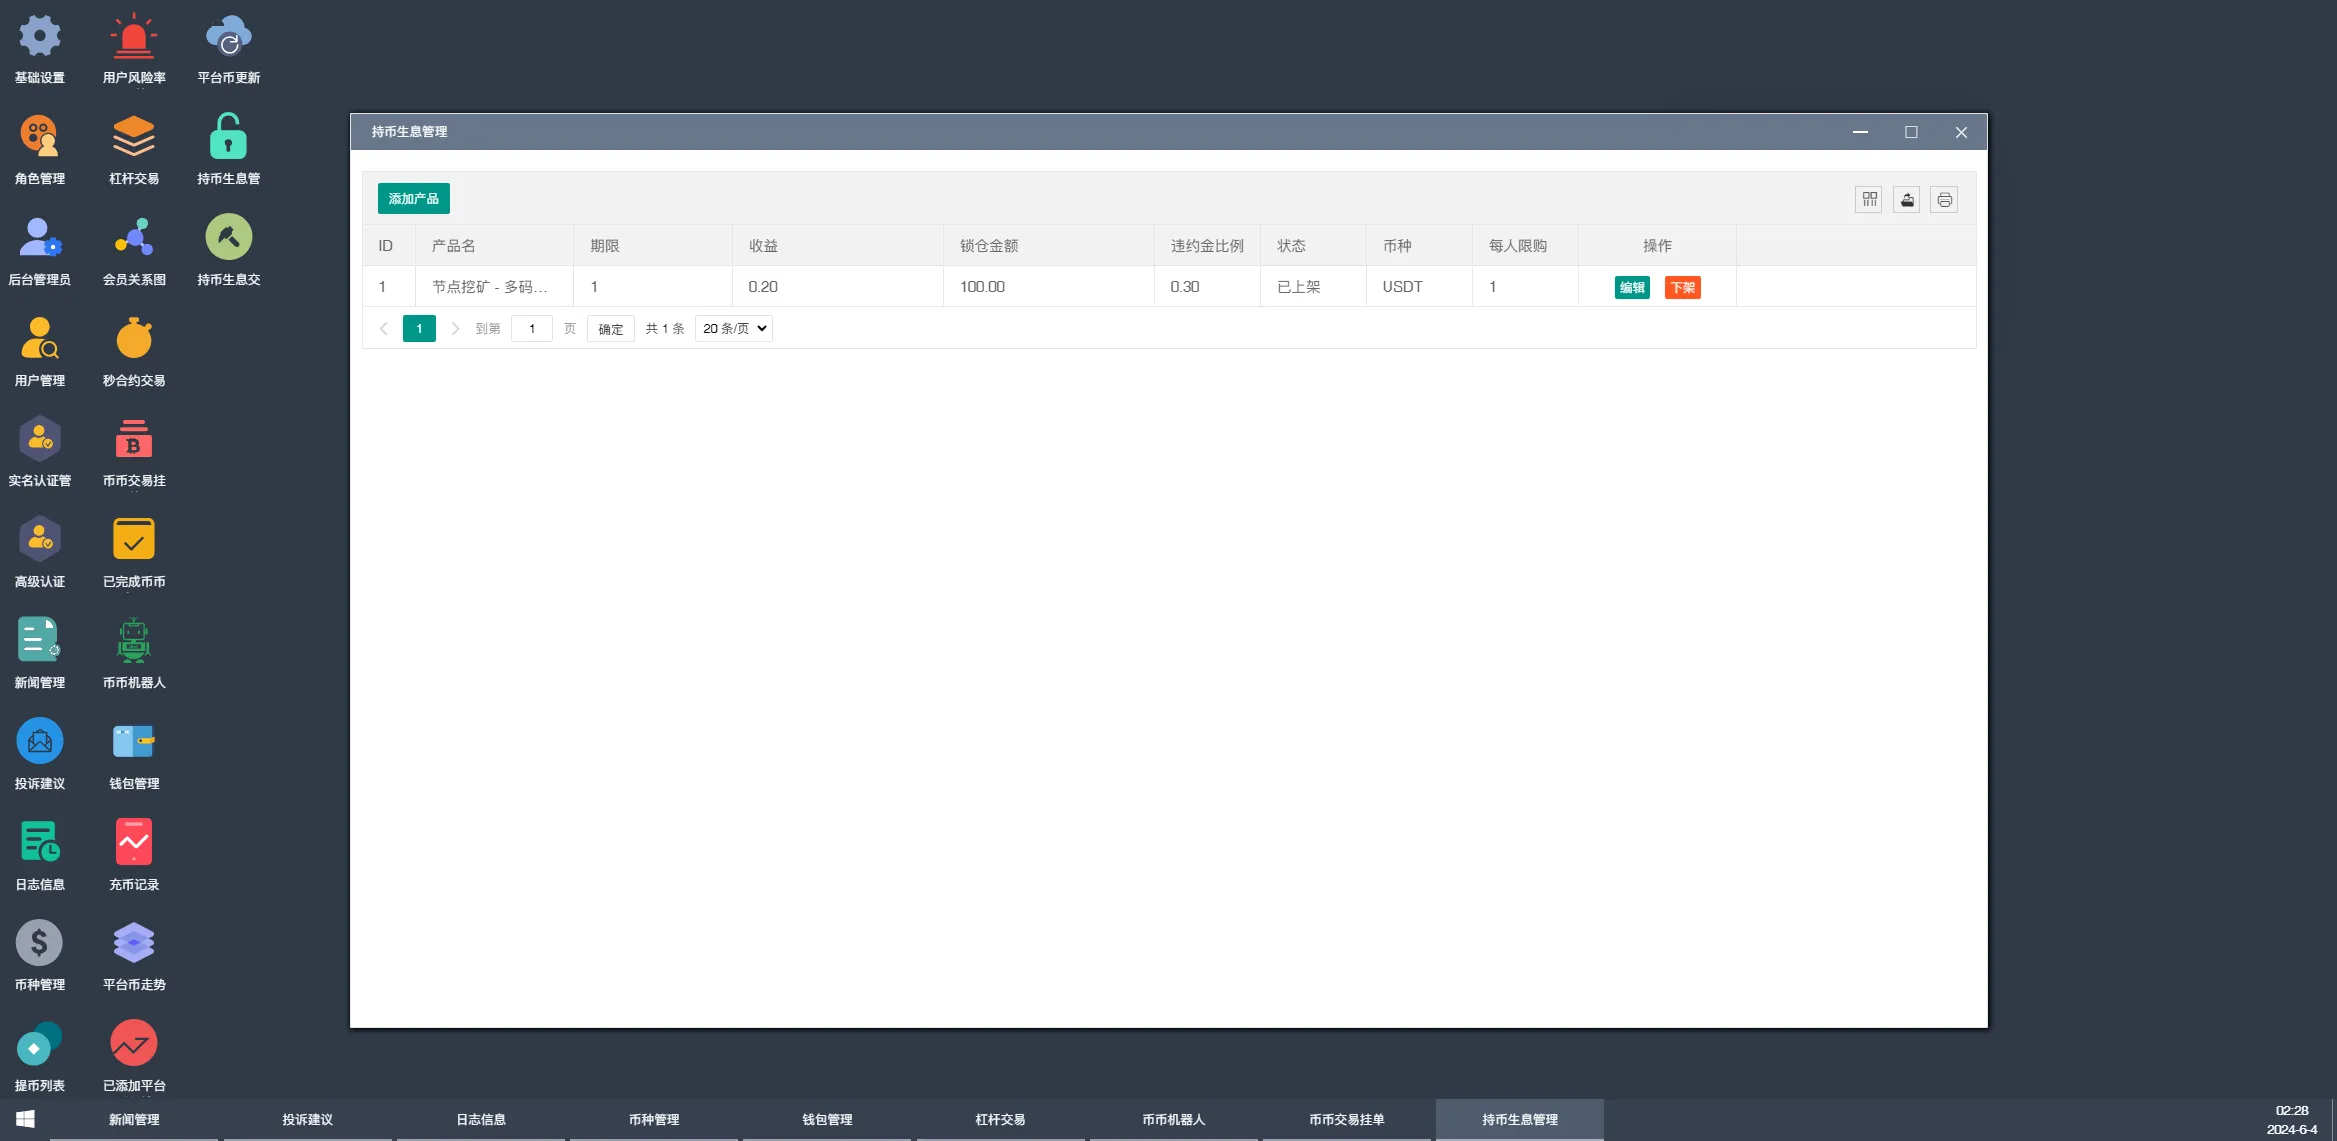
Task: Click the green 编辑 button in row 1
Action: [x=1632, y=288]
